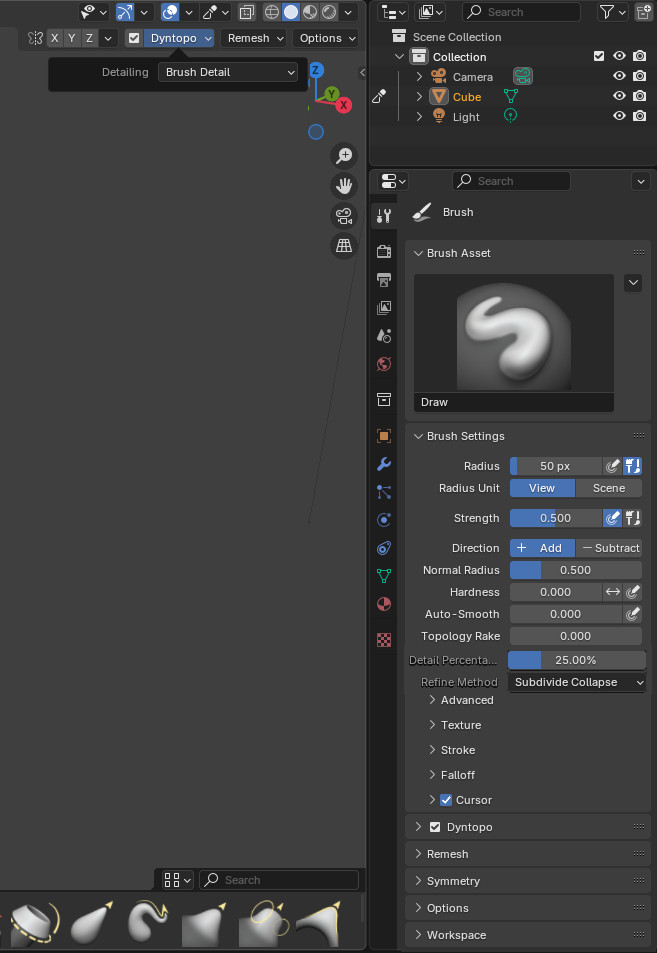
Task: Open the Scene properties tab
Action: [384, 335]
